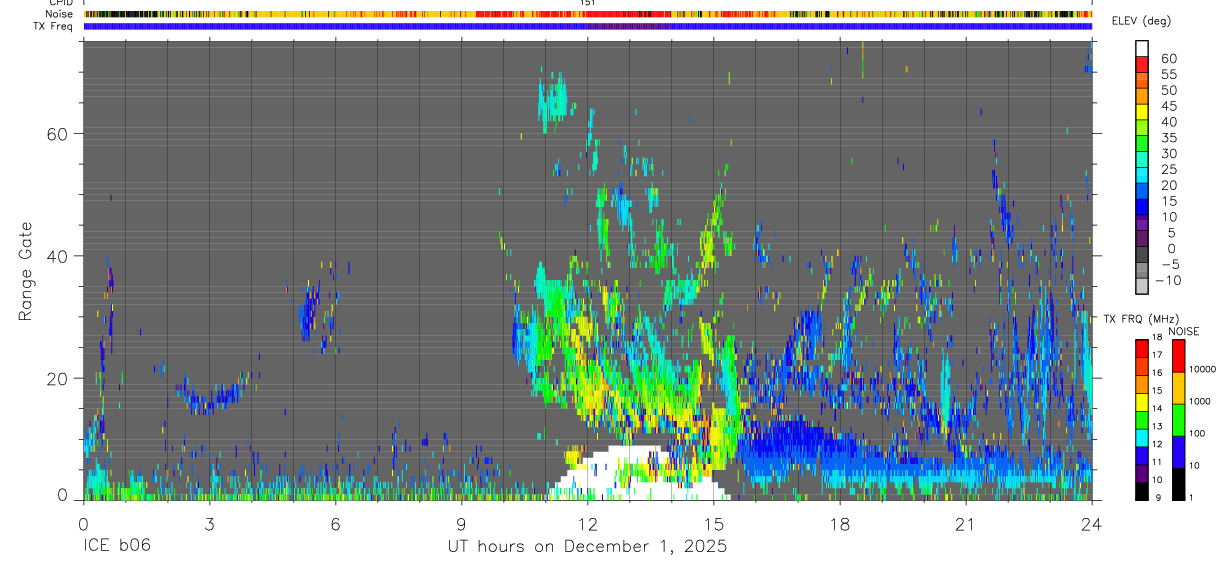Viewport: 1228px width, 567px height.
Task: Click the UT hours on December 1, 2025 title
Action: 587,547
